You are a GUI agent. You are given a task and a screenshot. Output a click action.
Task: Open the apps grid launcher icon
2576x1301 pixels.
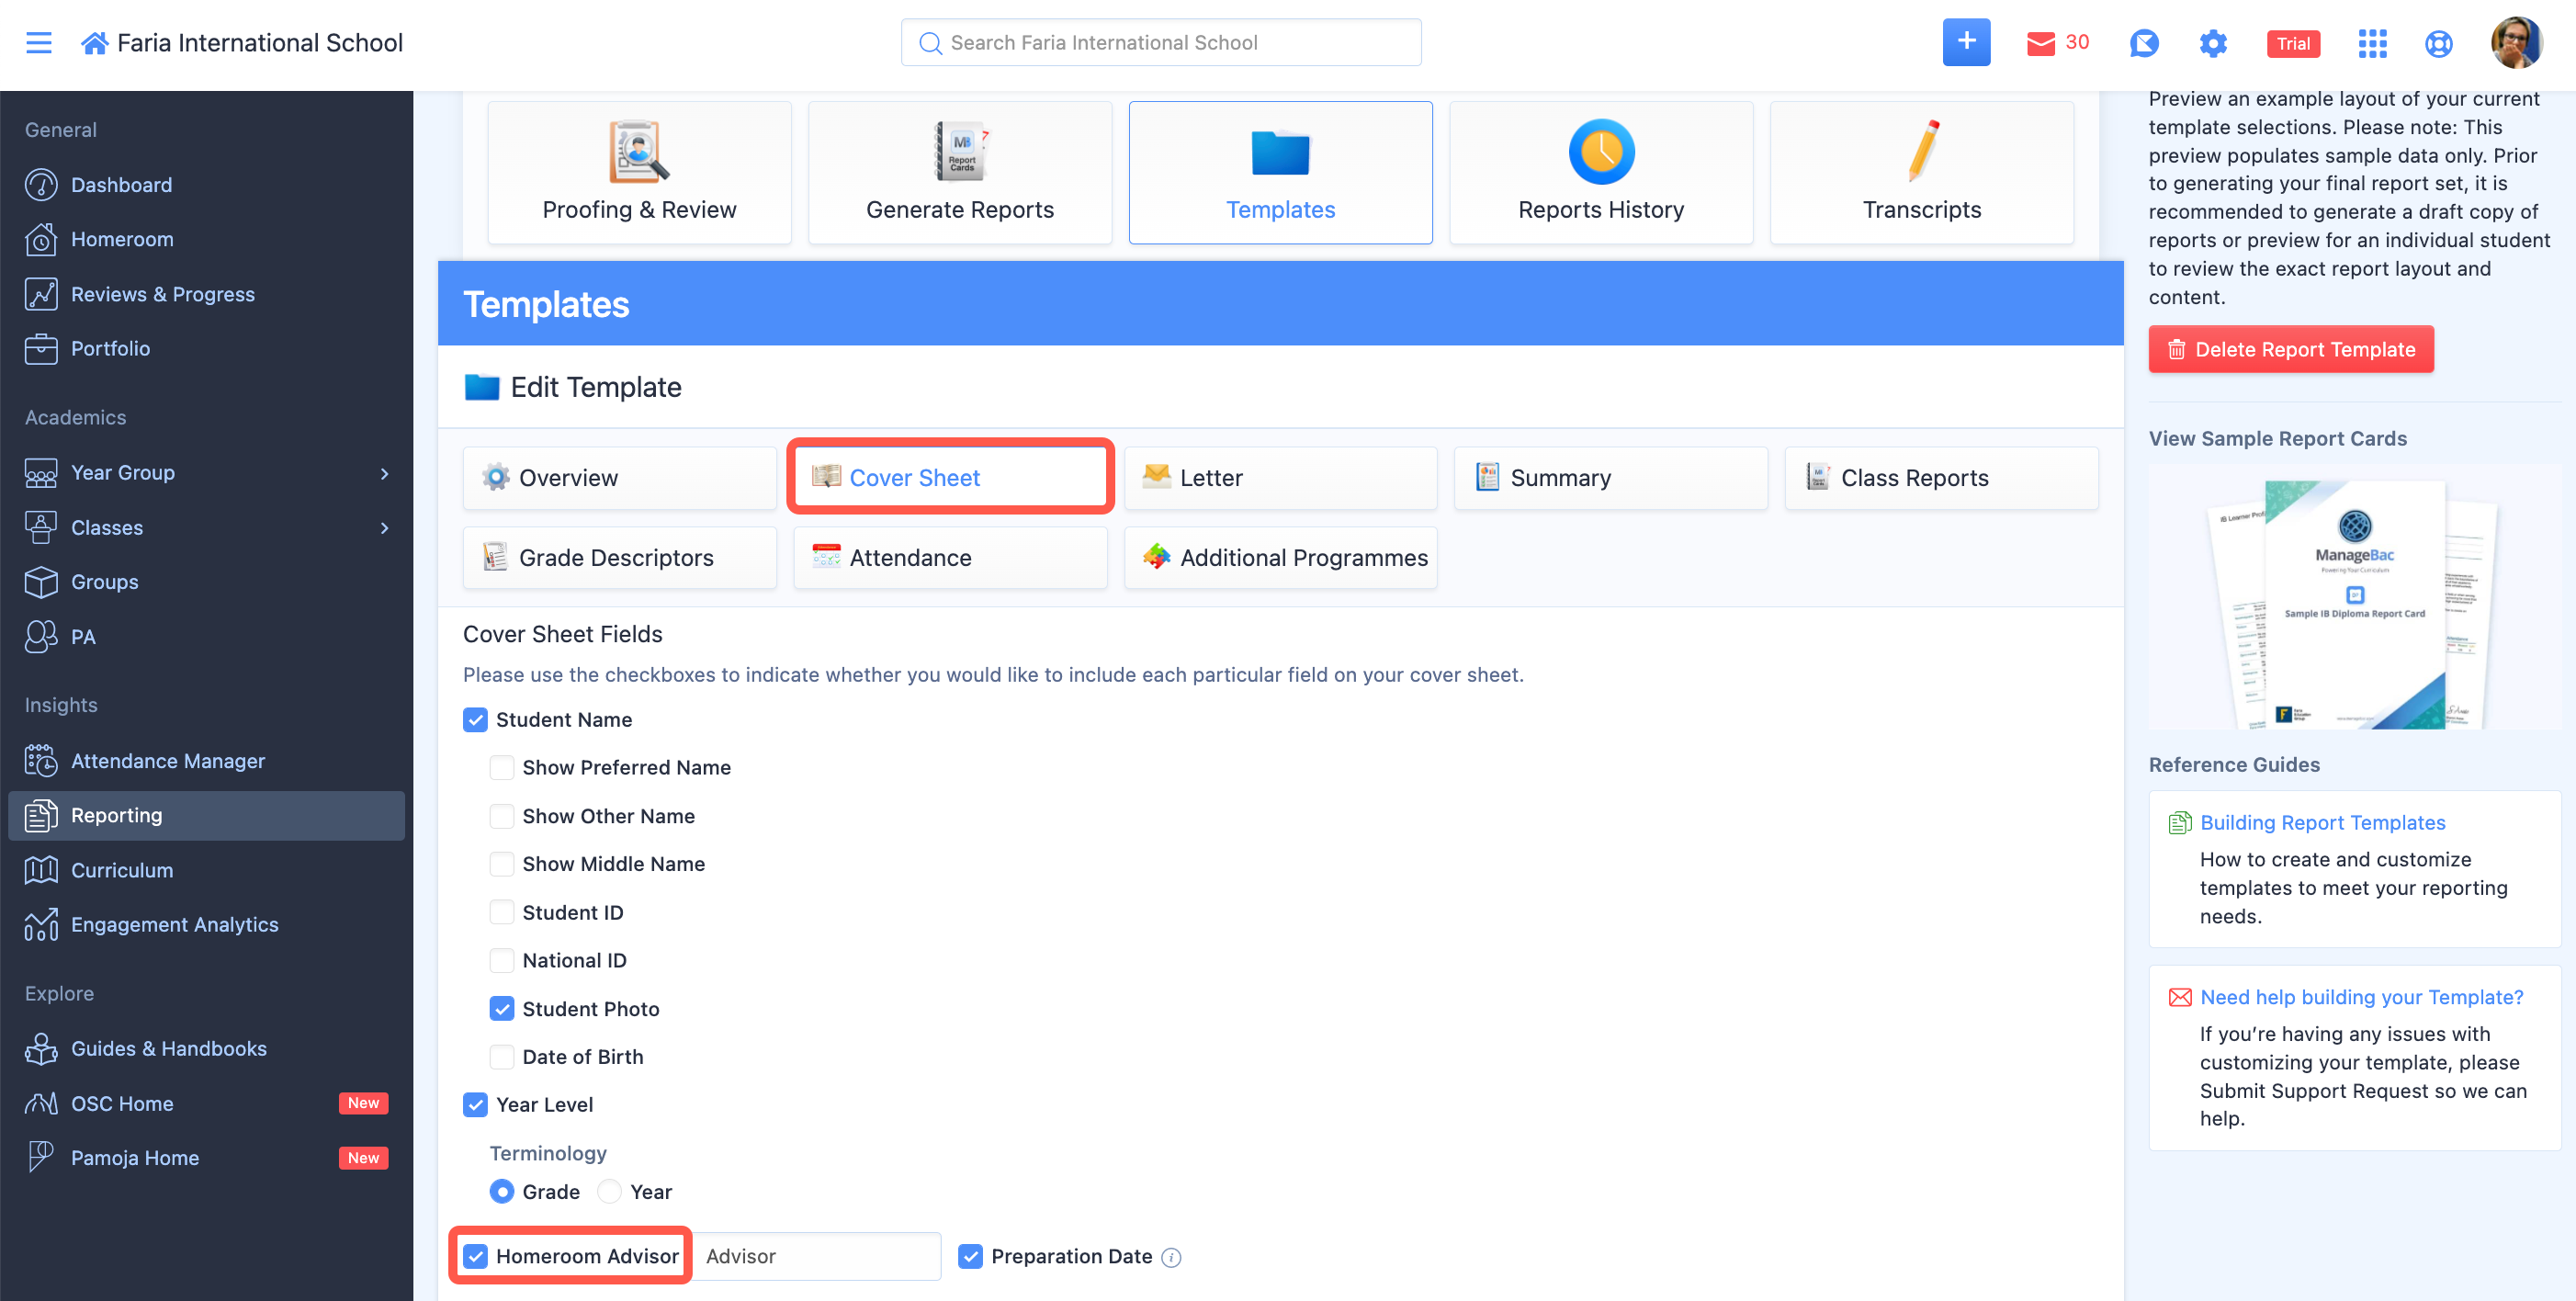coord(2371,43)
